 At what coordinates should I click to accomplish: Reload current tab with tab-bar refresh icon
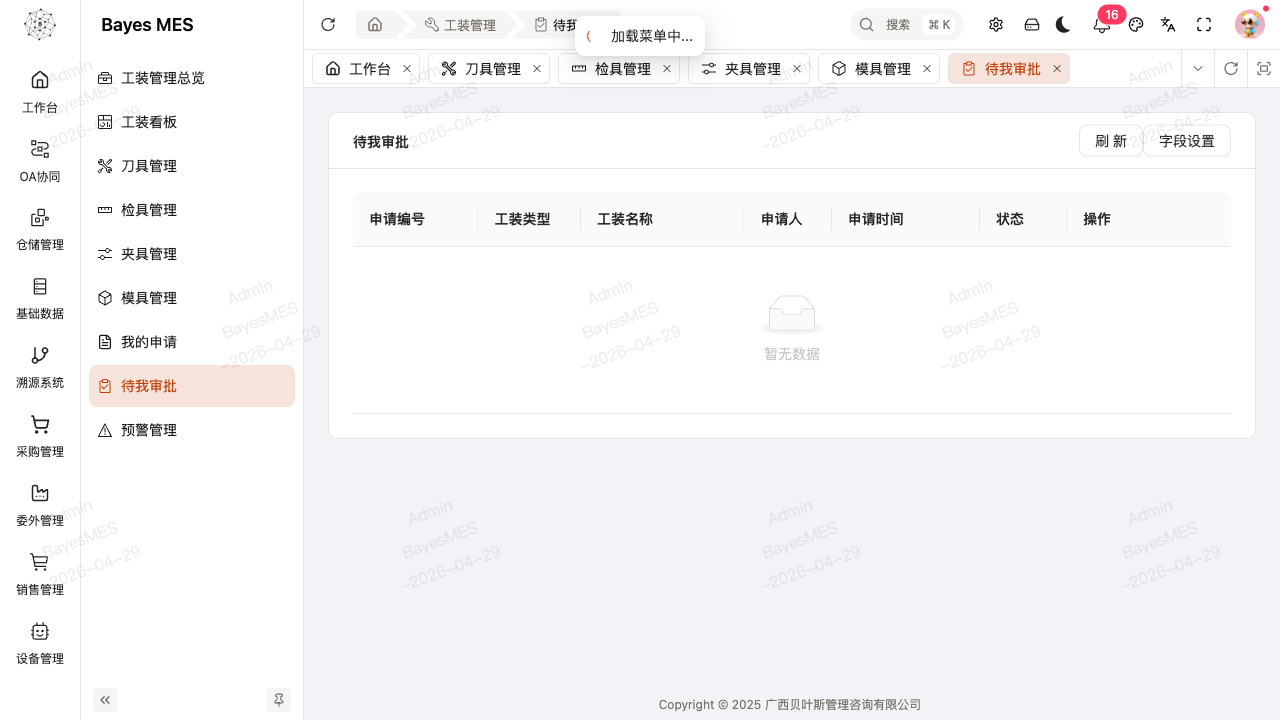point(1231,69)
